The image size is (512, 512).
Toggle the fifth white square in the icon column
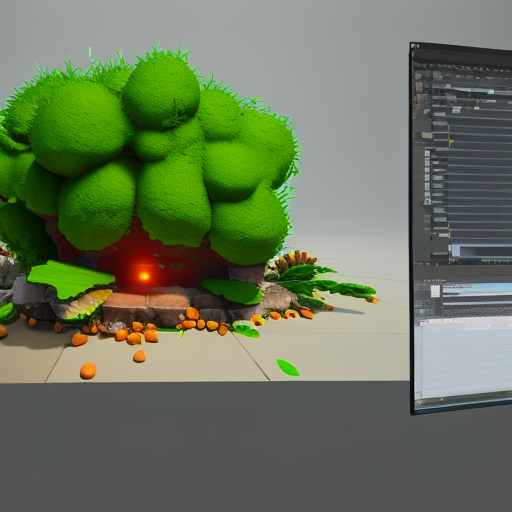(x=427, y=186)
